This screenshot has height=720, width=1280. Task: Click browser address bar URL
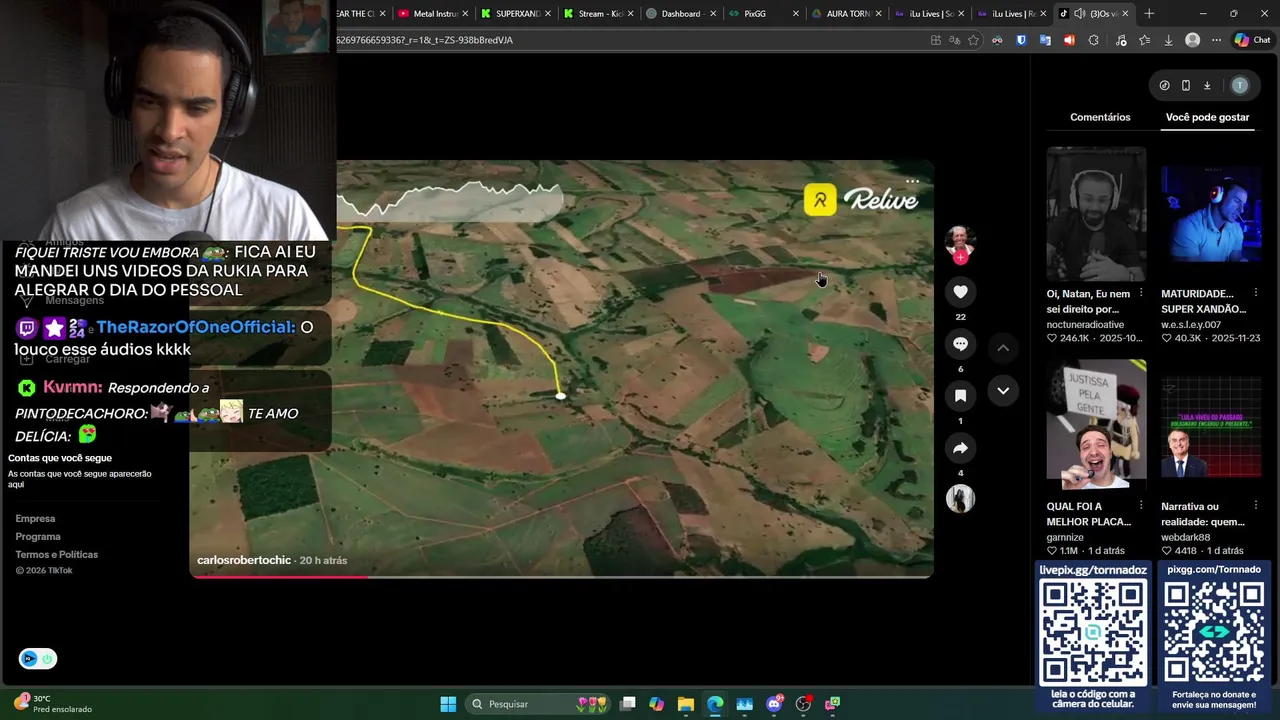pos(630,40)
